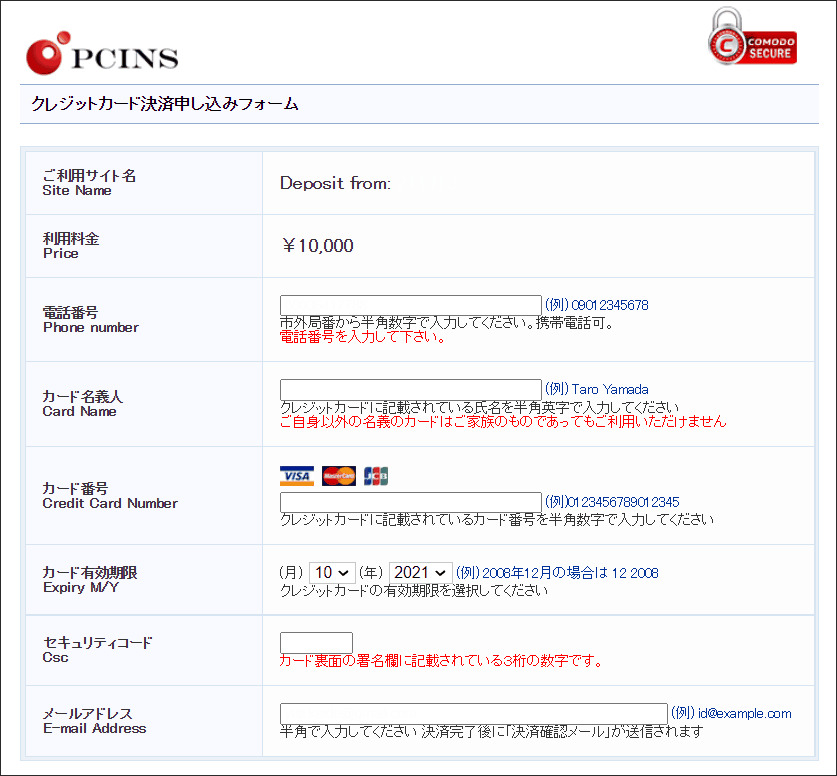The image size is (837, 776).
Task: Open the expiry month dropdown
Action: [333, 572]
